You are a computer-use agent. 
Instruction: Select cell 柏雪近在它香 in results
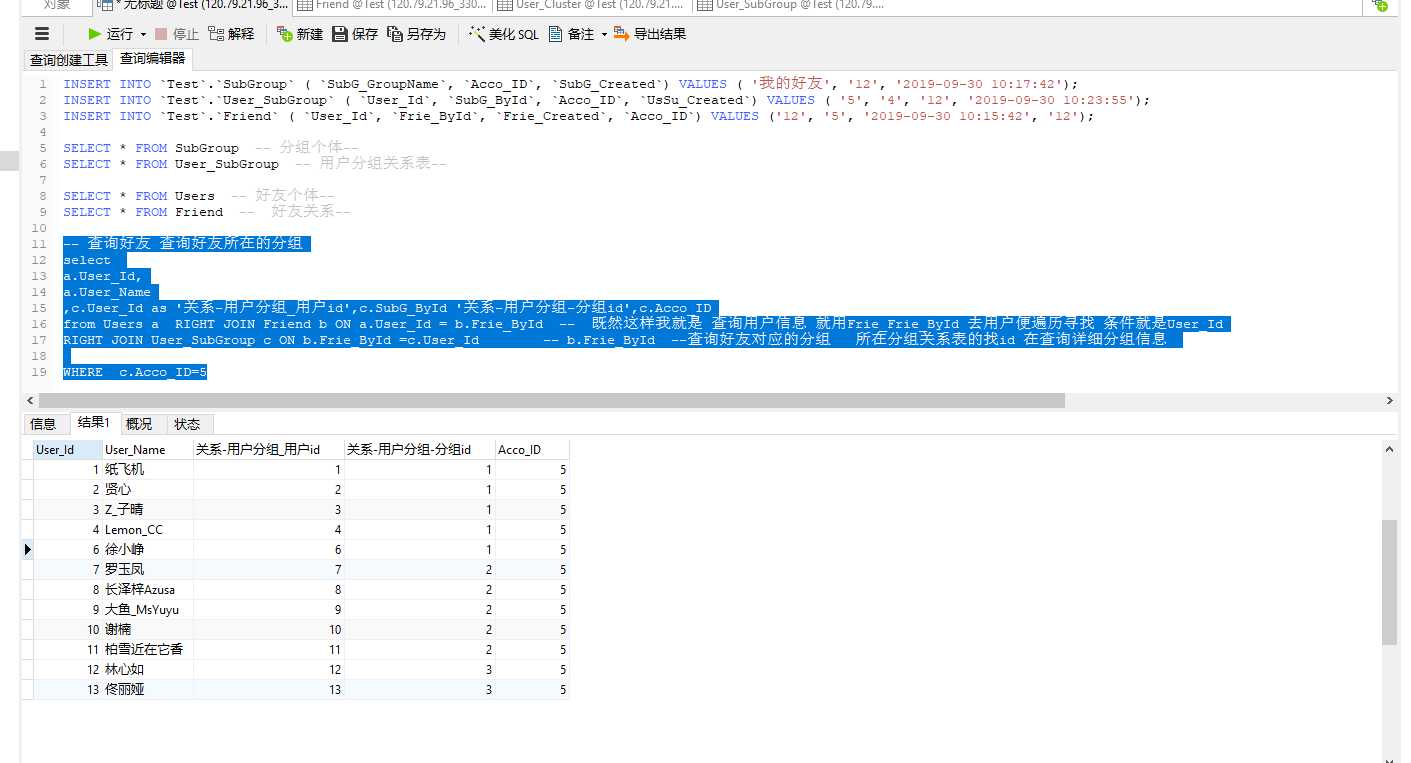[x=147, y=650]
